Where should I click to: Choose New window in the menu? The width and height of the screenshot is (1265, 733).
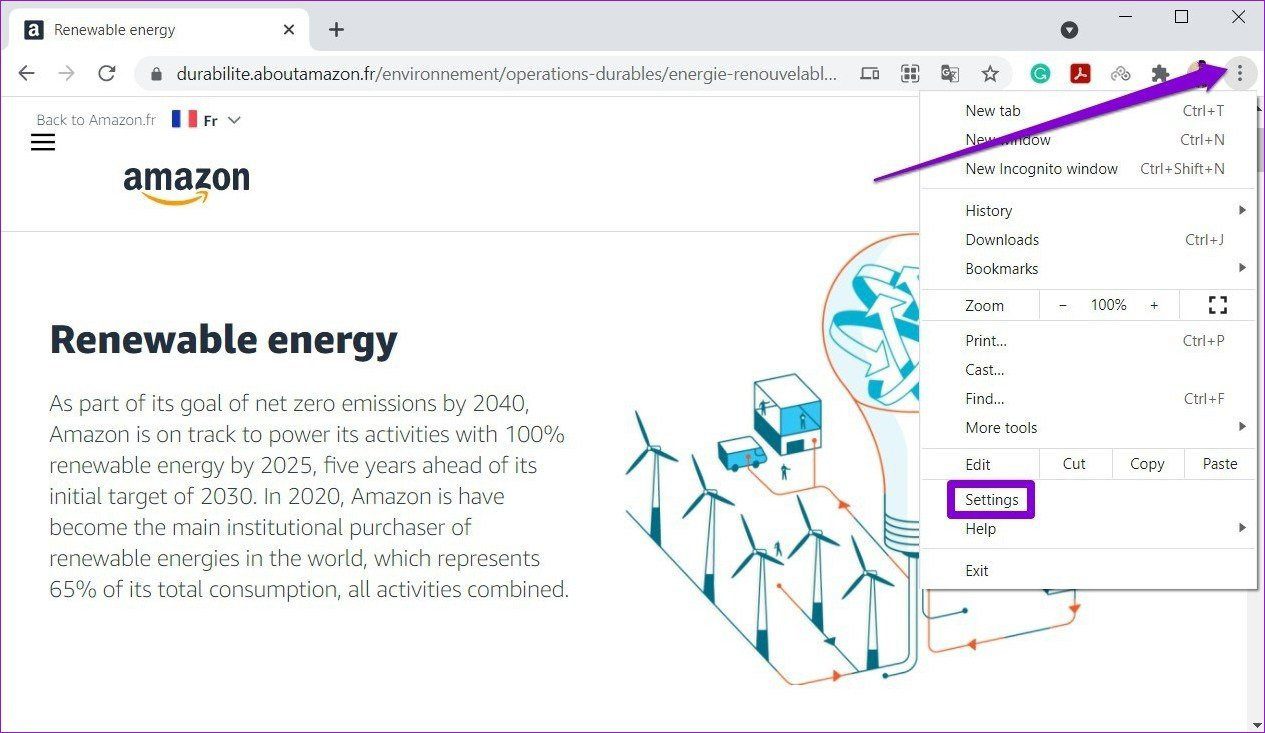coord(1088,140)
